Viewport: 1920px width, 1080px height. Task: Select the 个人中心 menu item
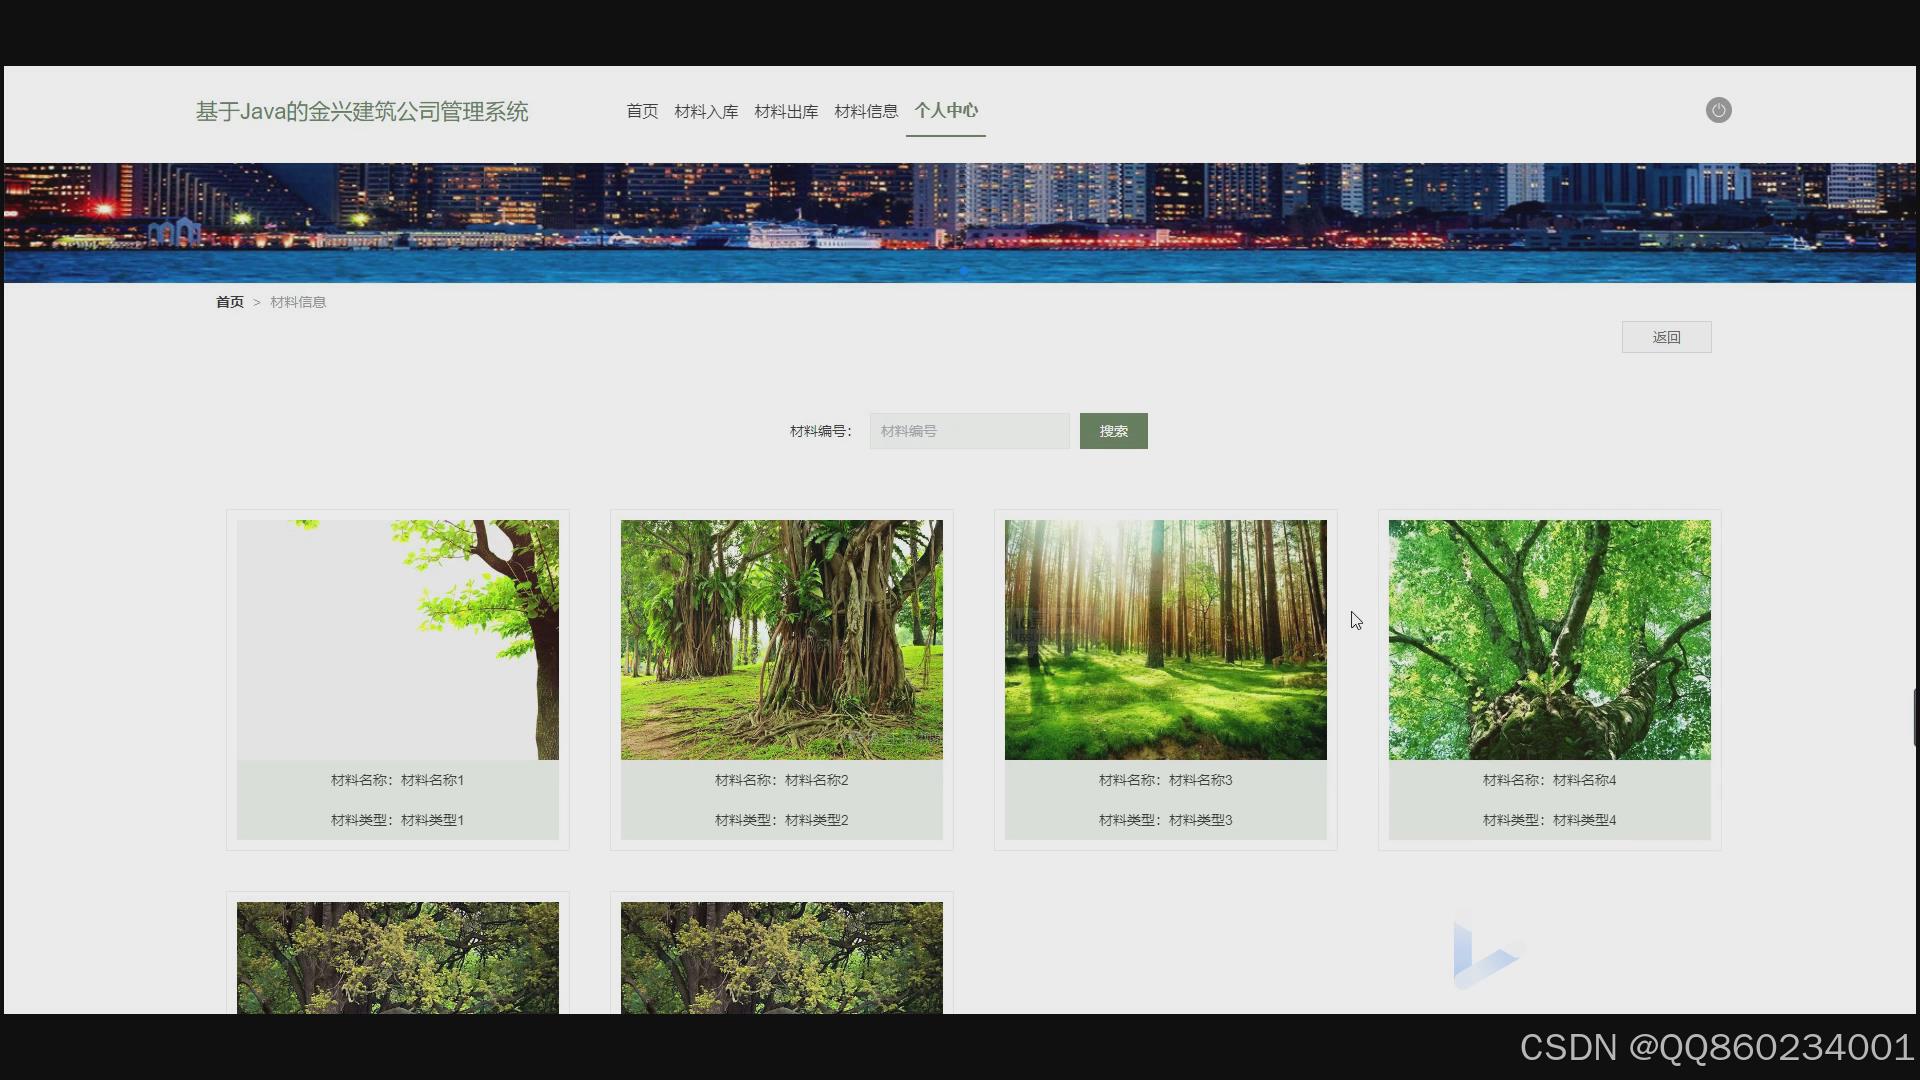click(x=946, y=111)
